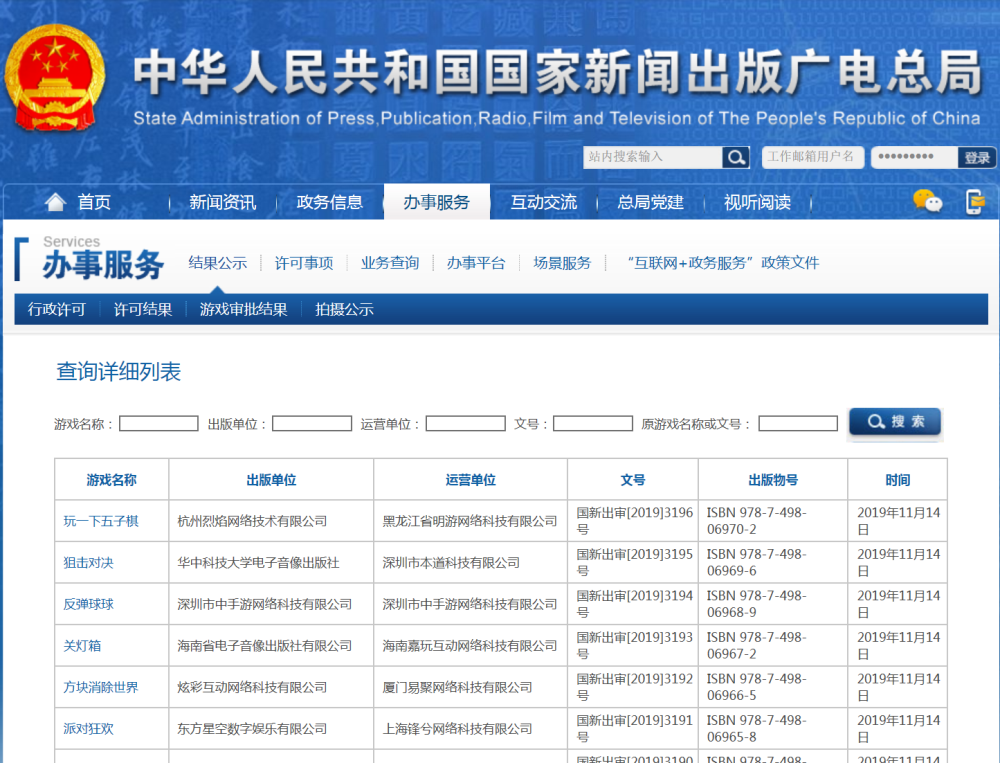Open the 新闻资讯 menu
This screenshot has height=763, width=1000.
(223, 202)
